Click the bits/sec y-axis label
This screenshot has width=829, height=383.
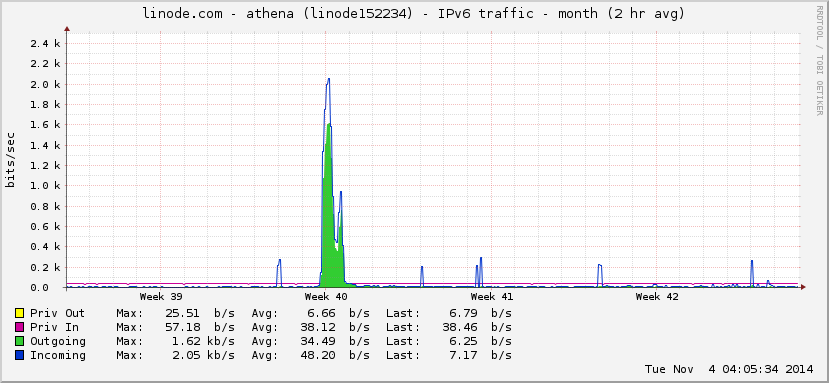click(10, 160)
